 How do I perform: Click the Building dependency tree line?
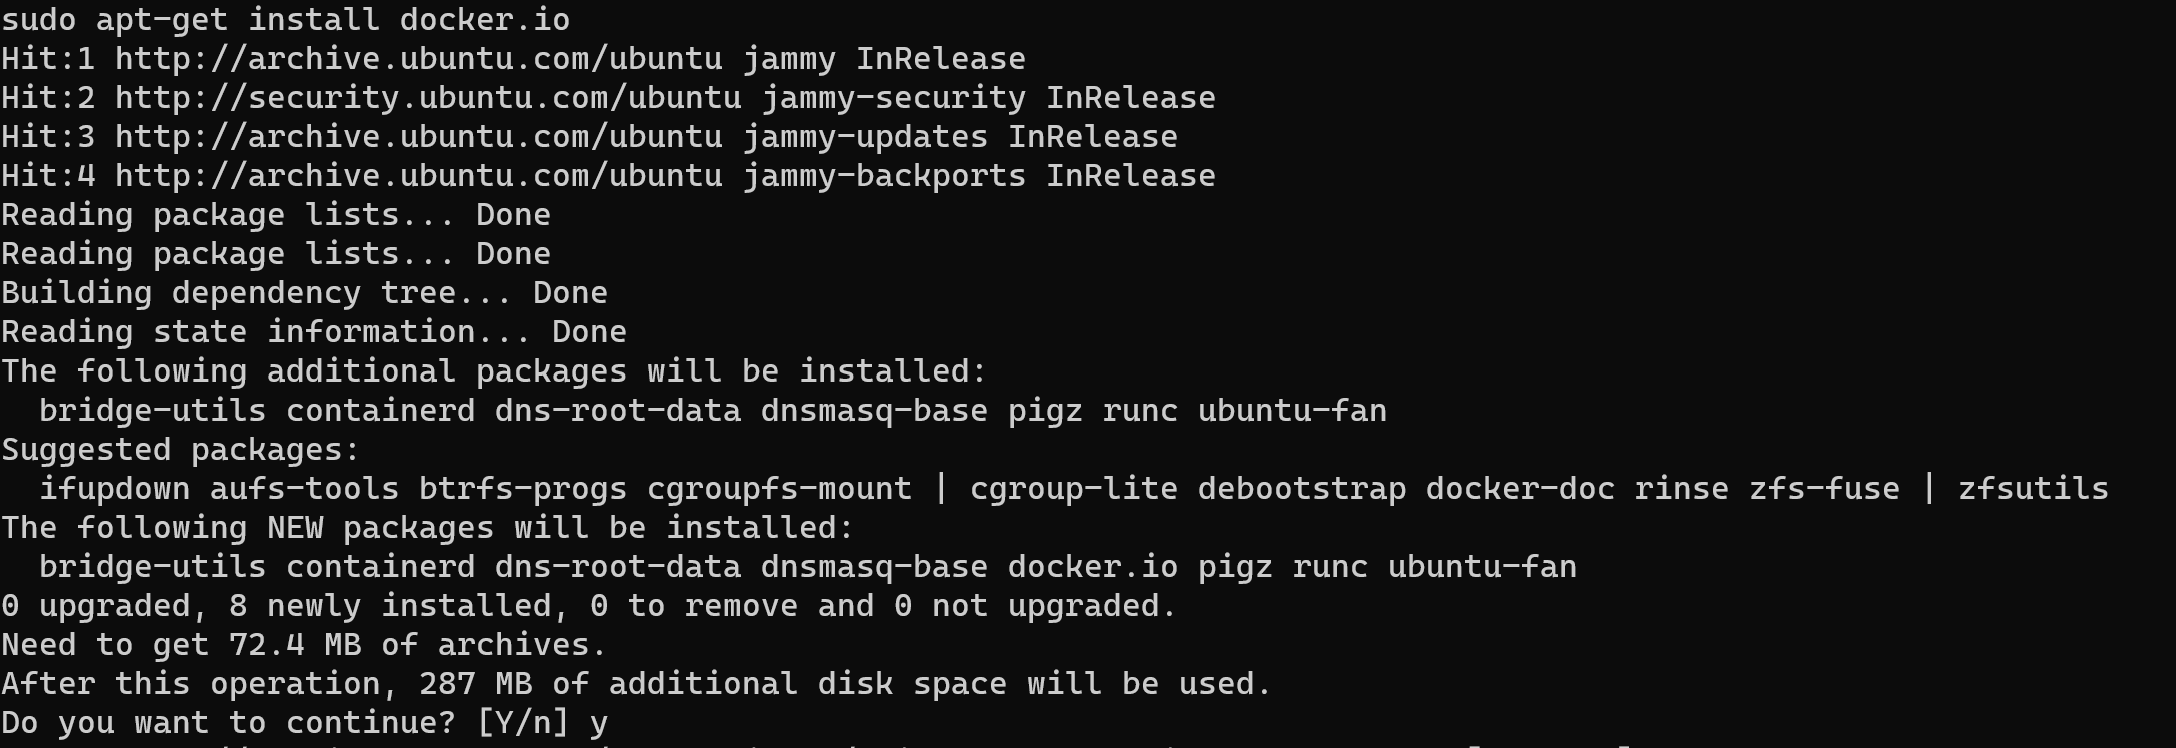304,292
